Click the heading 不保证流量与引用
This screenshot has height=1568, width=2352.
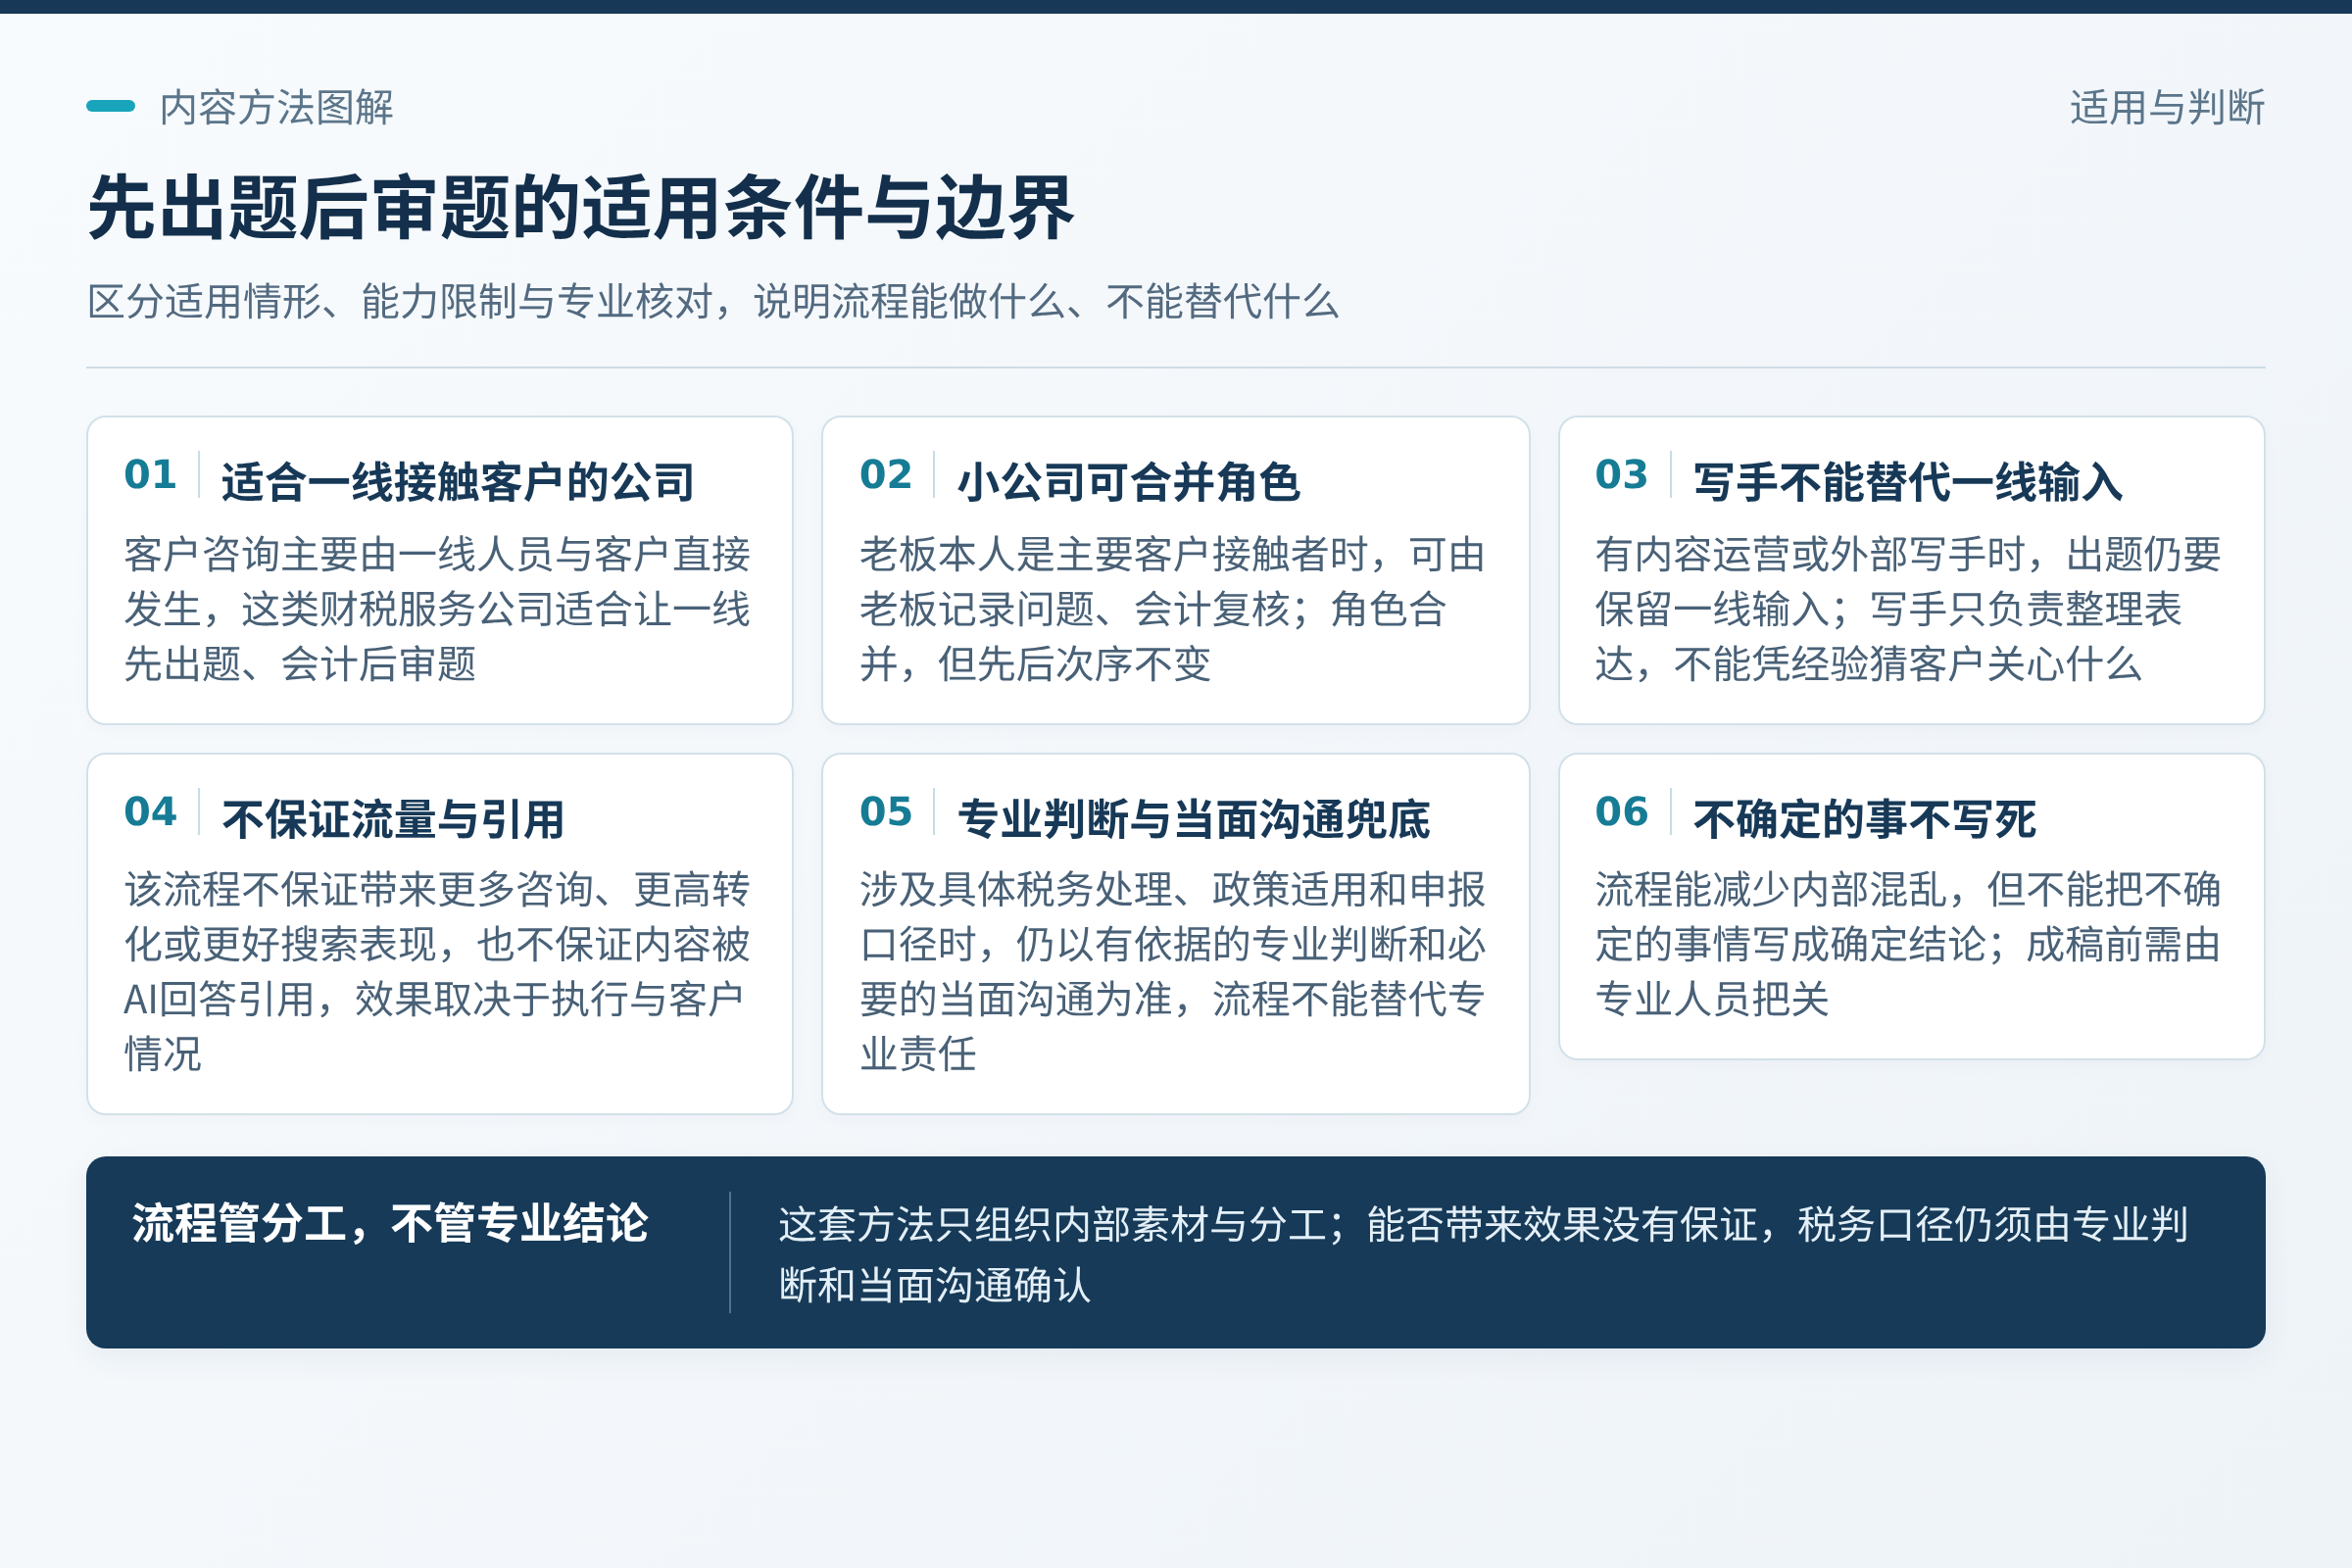point(393,819)
